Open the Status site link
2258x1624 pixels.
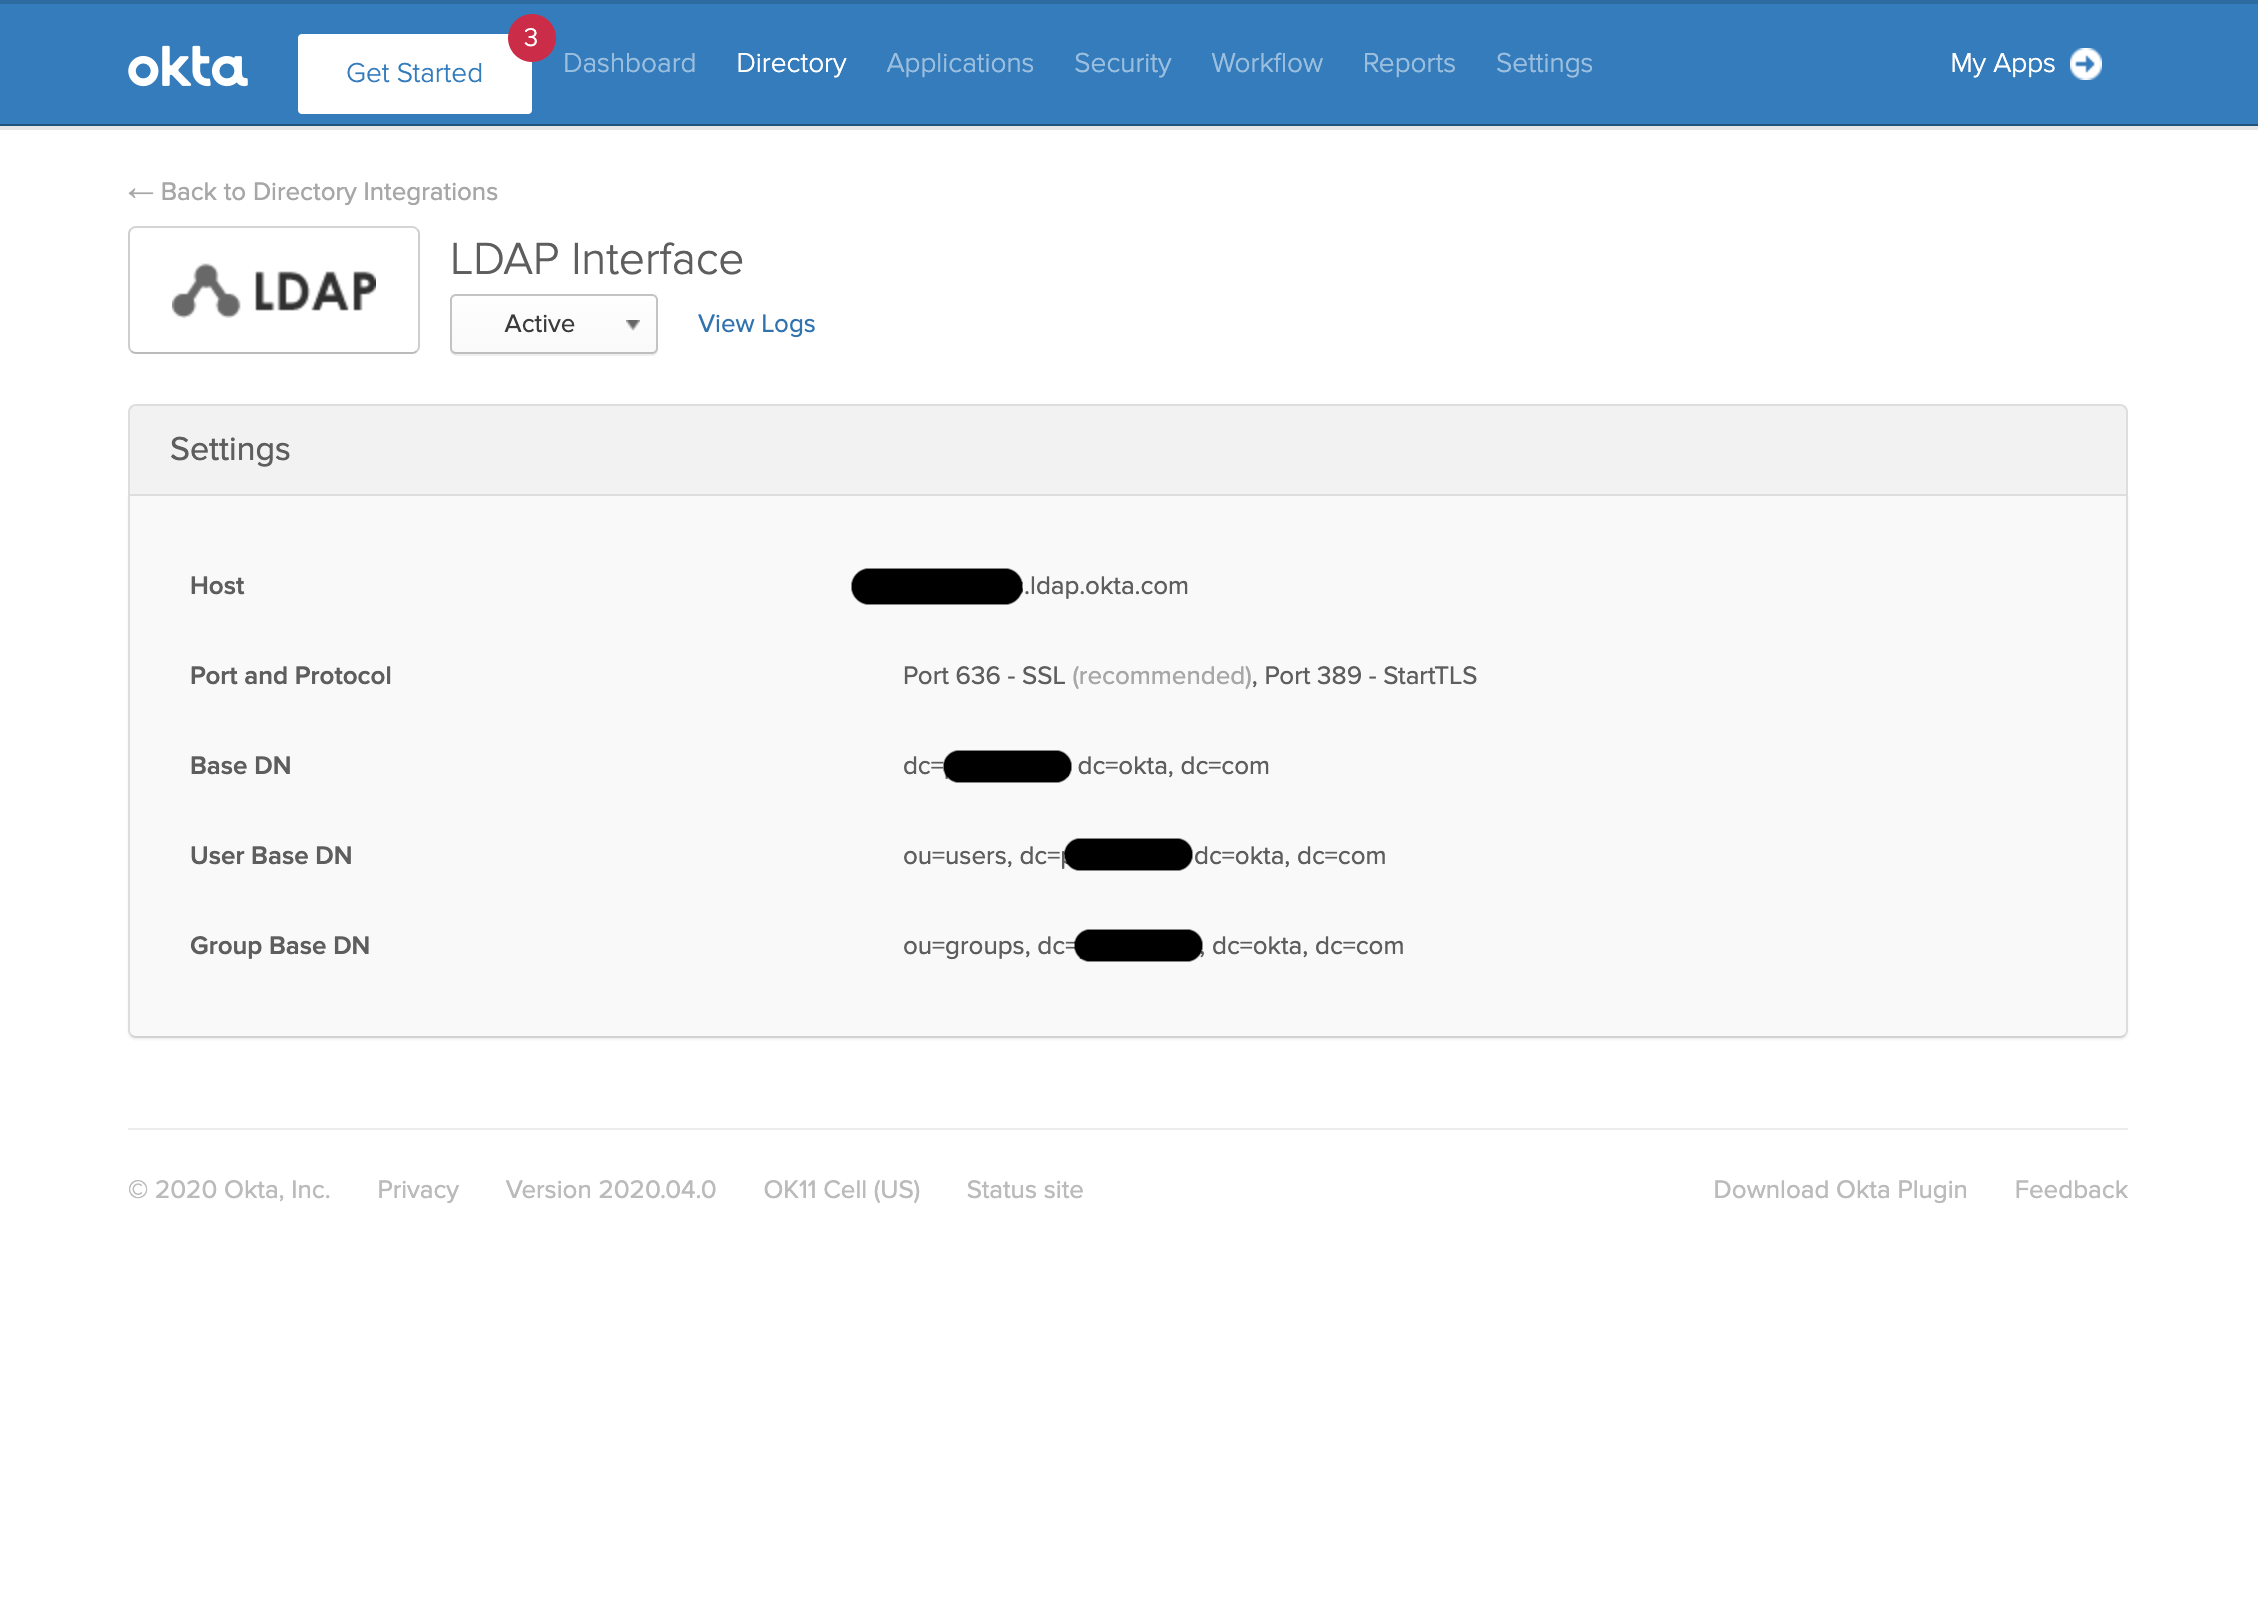point(1025,1189)
